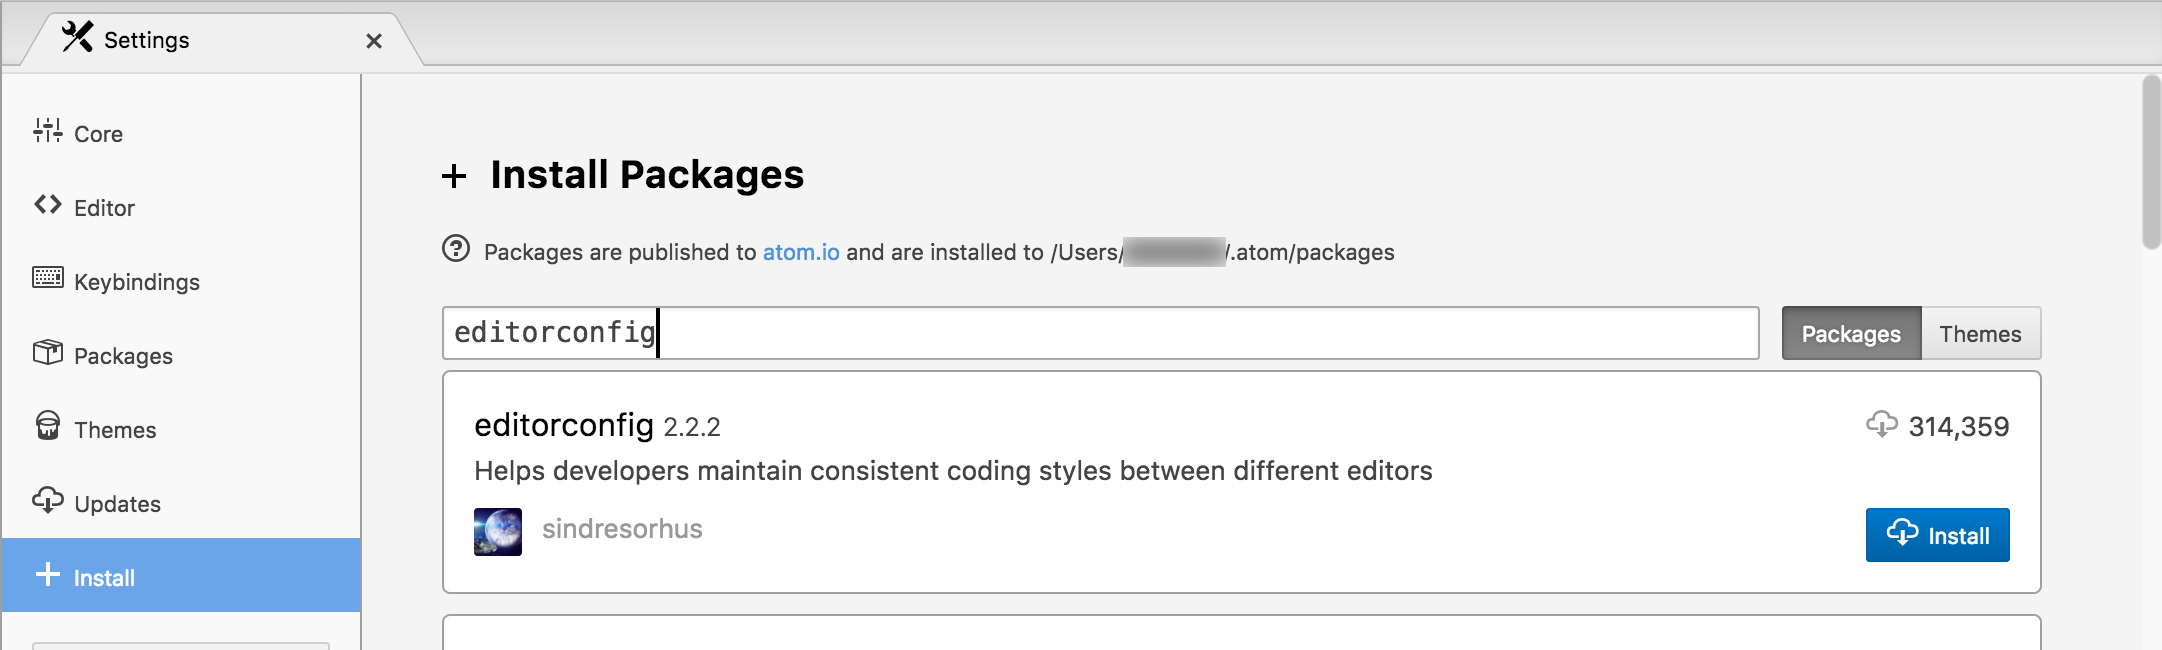Screen dimensions: 2162x650
Task: Click the Packages box icon in sidebar
Action: [48, 353]
